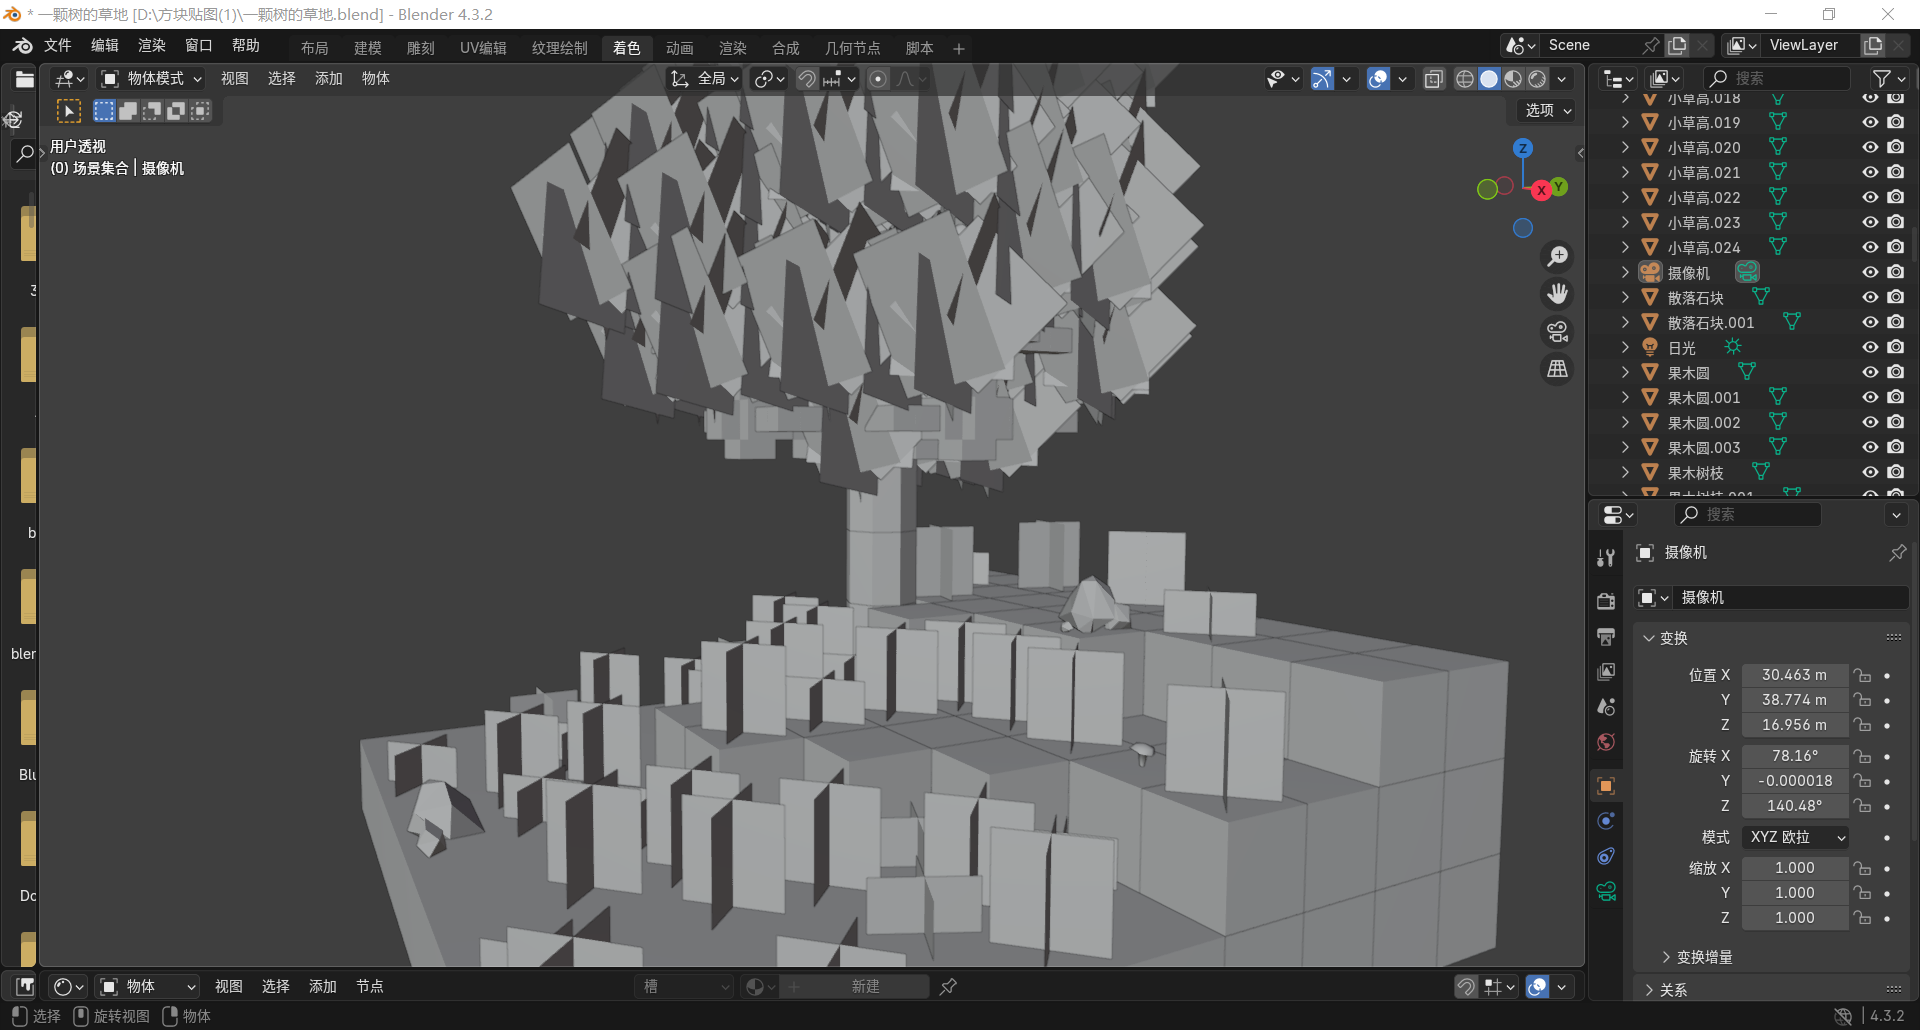
Task: Switch perspective/orthographic with the grid gizmo
Action: (x=1557, y=370)
